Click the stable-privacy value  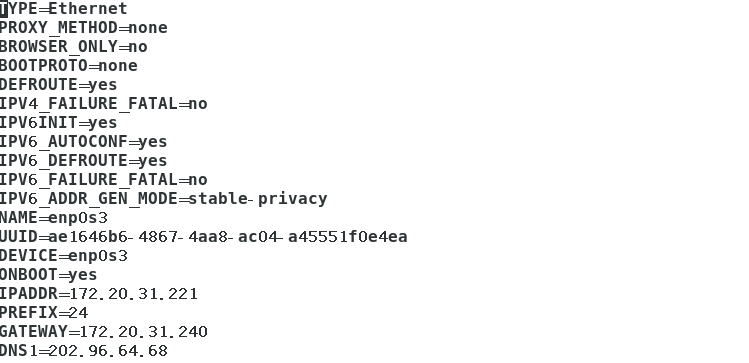pyautogui.click(x=258, y=199)
